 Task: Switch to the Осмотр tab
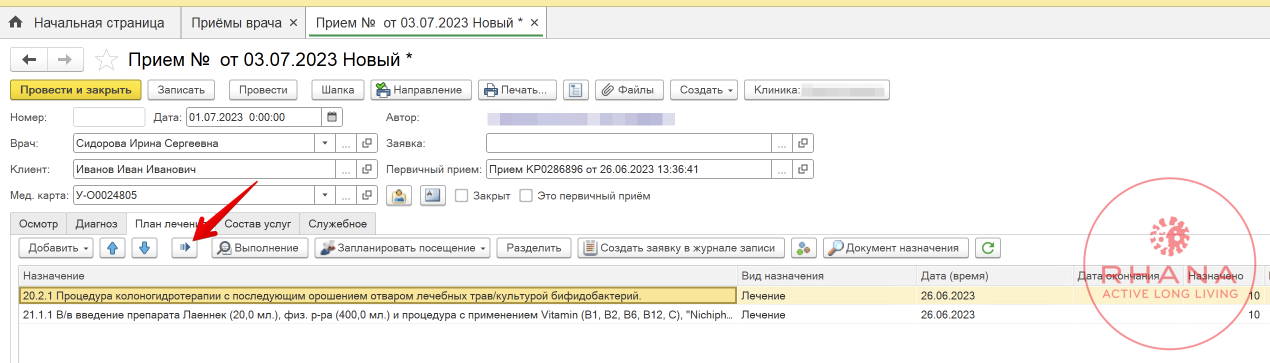pos(38,223)
